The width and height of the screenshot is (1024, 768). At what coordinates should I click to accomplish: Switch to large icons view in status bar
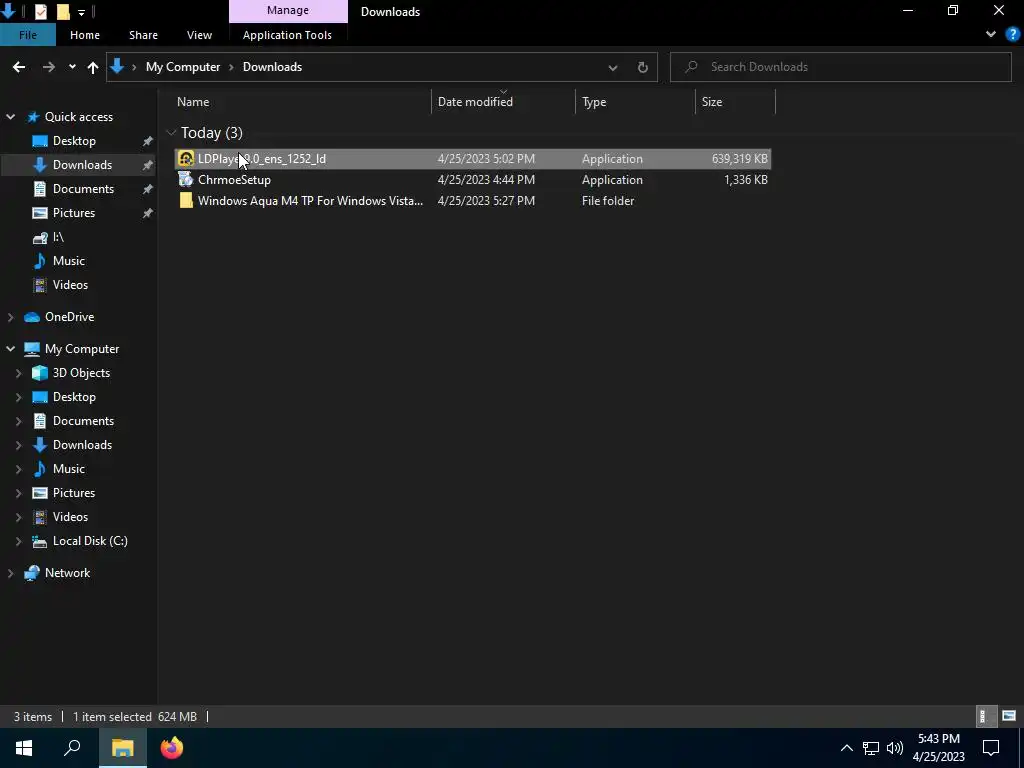click(x=1009, y=716)
